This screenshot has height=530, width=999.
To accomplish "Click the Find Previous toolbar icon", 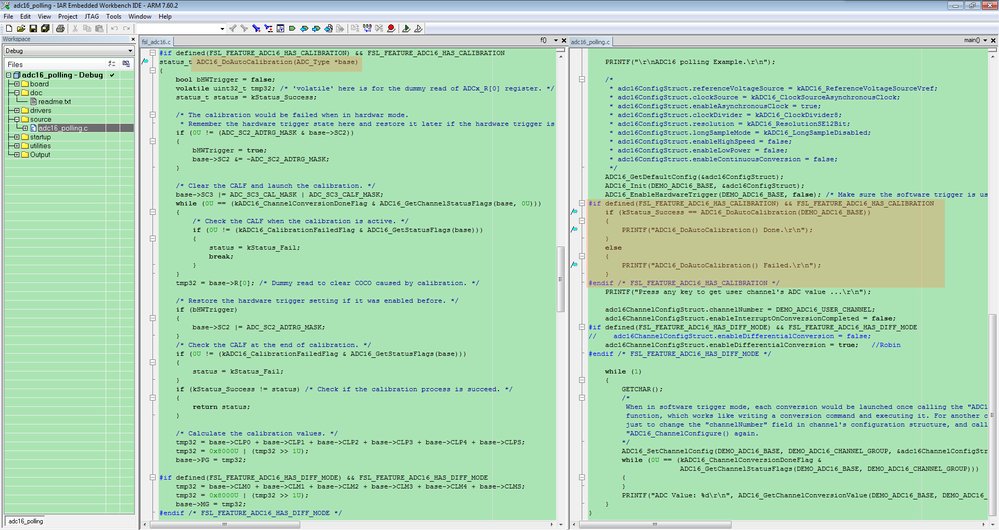I will (x=233, y=29).
